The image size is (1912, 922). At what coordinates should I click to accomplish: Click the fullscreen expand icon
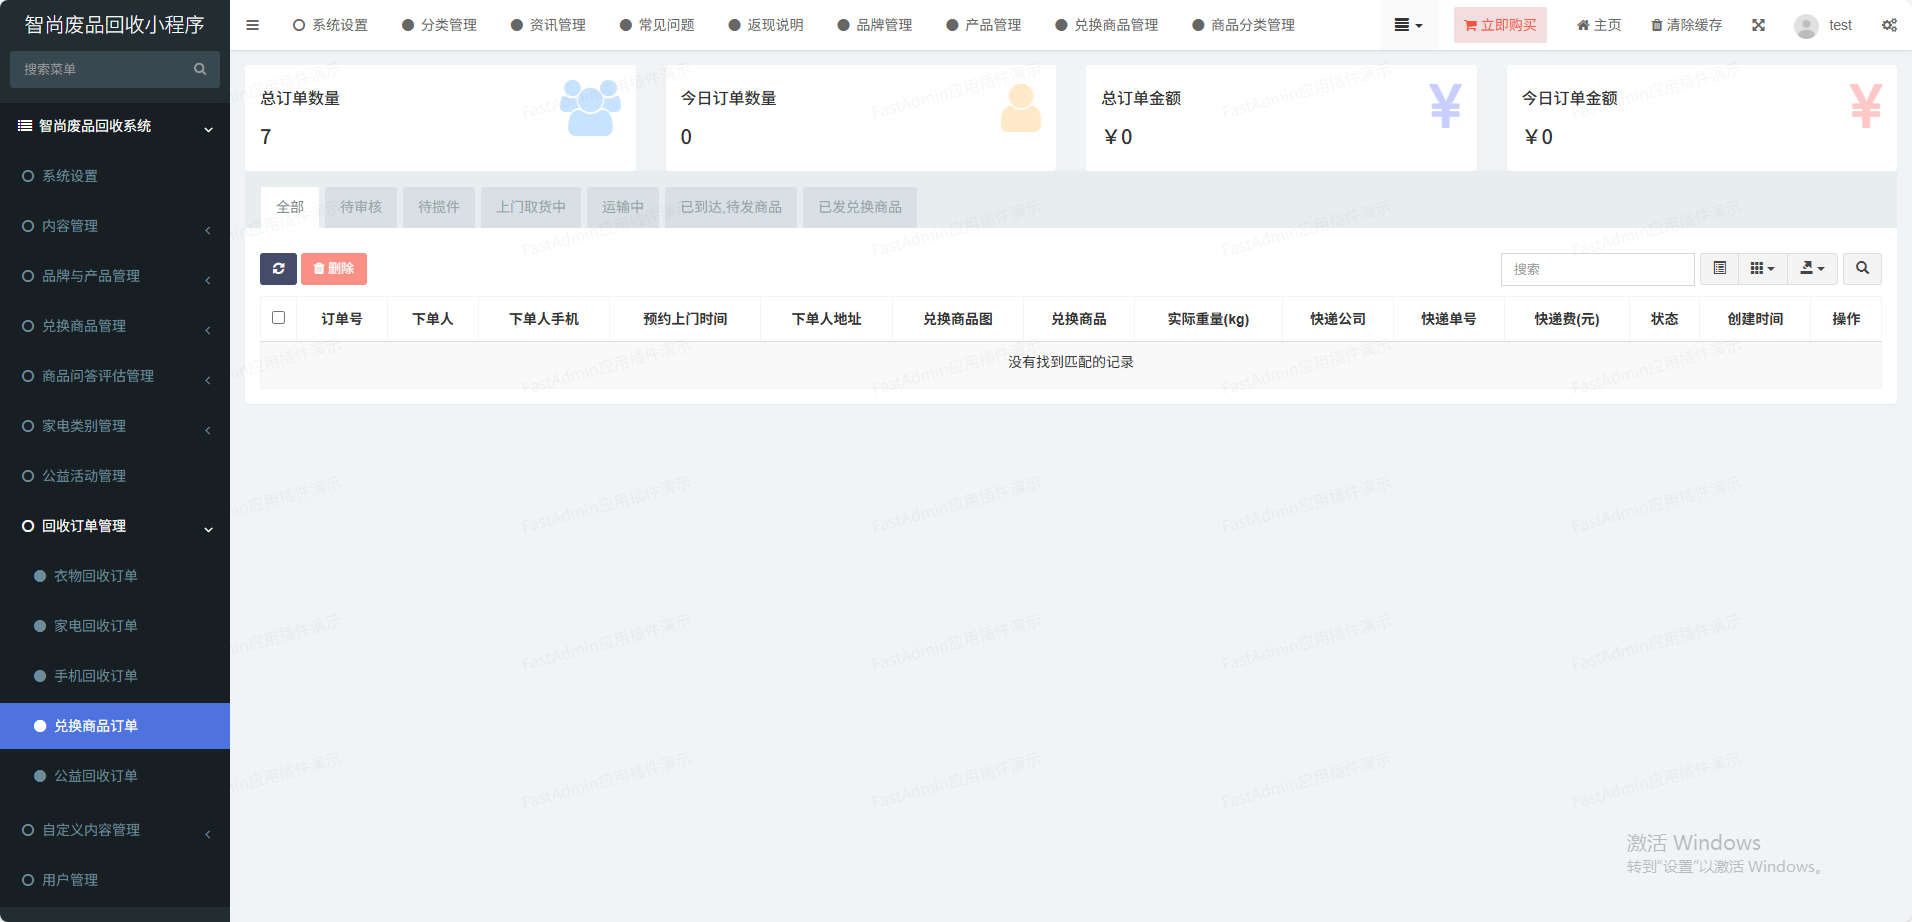(x=1758, y=25)
